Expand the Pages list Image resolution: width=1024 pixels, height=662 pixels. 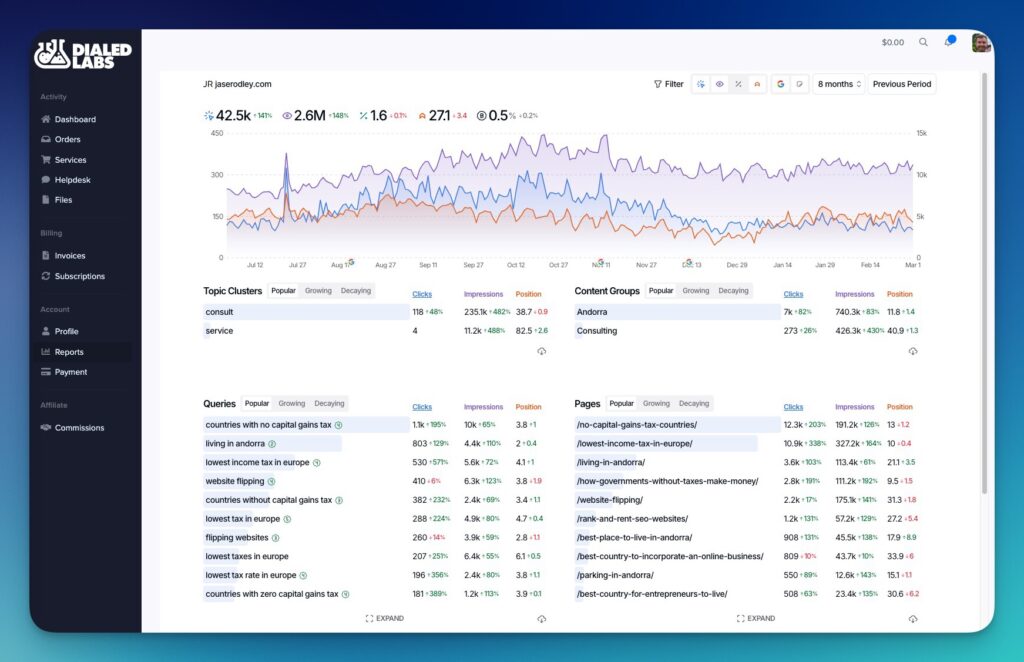point(756,618)
